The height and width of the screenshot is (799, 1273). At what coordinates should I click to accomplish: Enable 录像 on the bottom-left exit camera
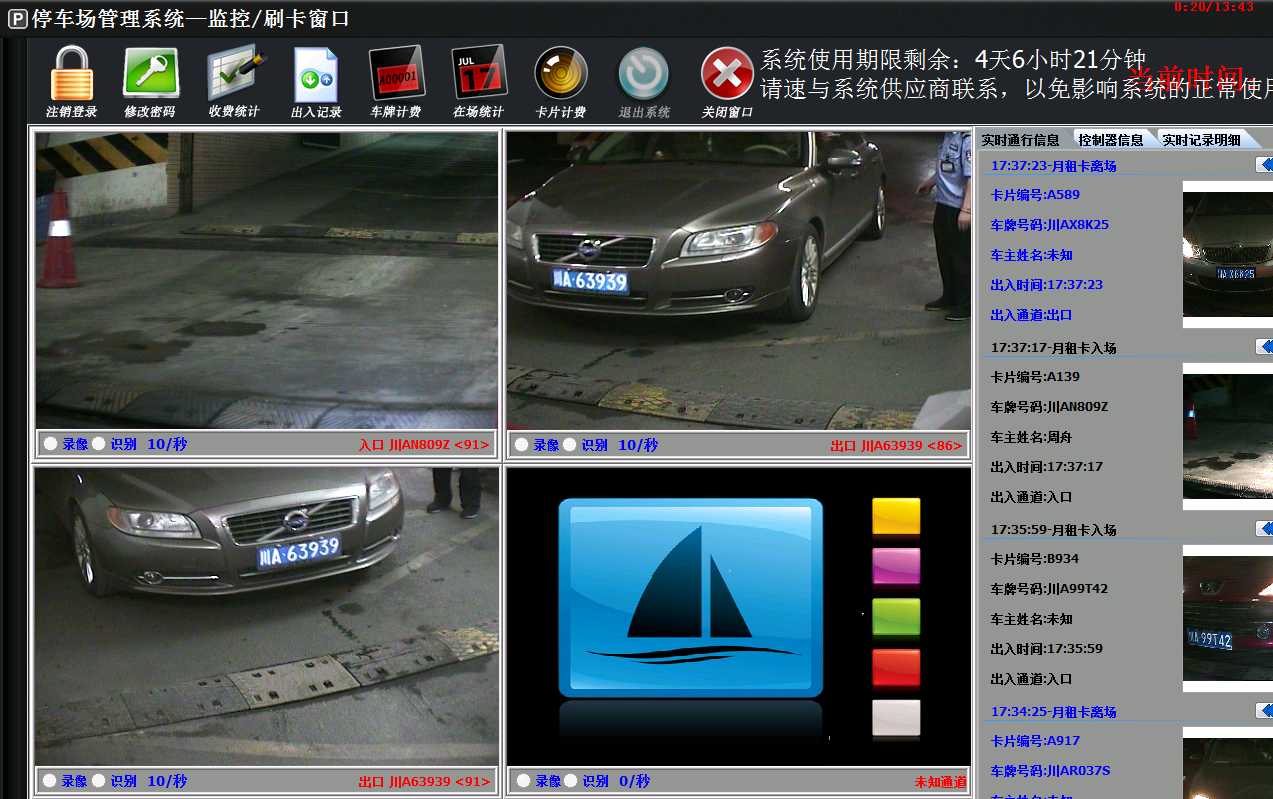coord(48,780)
